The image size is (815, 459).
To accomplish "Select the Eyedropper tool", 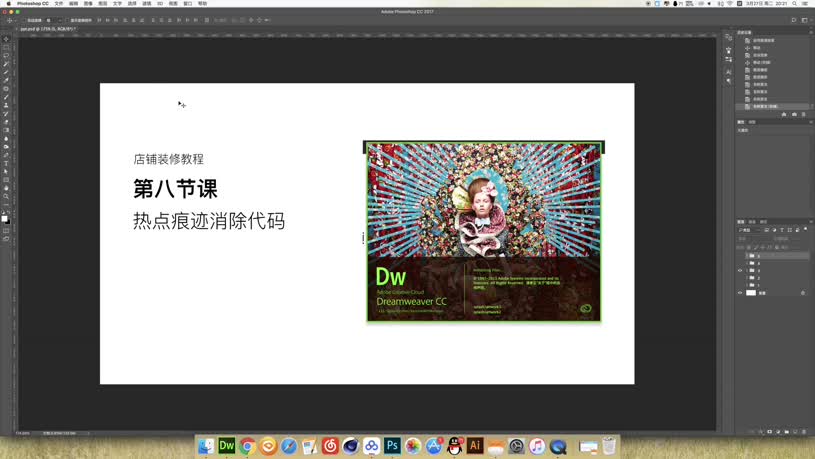I will [x=6, y=81].
